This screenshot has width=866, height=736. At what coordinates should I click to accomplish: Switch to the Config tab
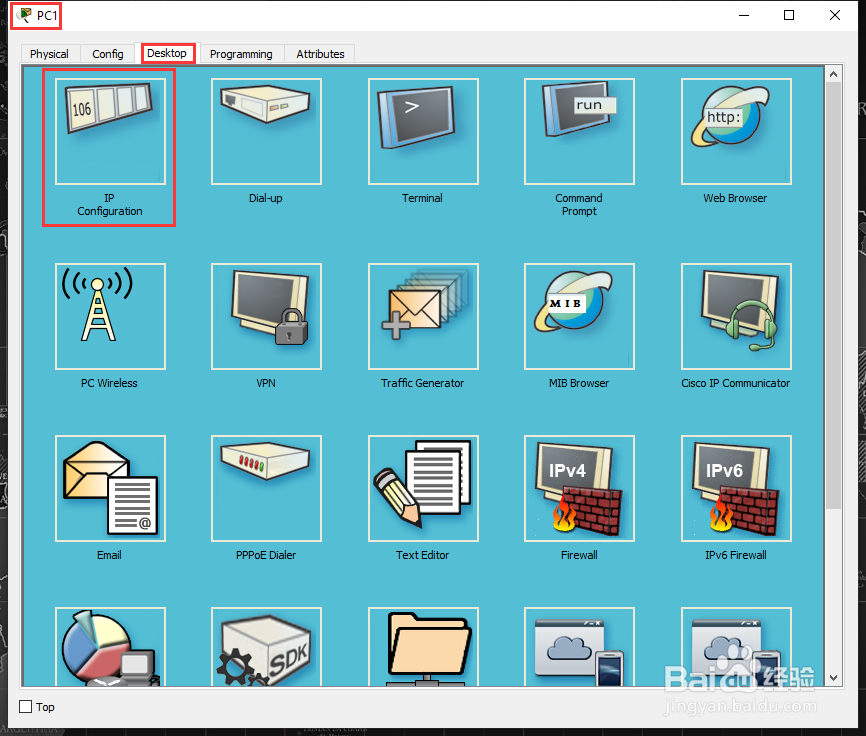pyautogui.click(x=108, y=54)
